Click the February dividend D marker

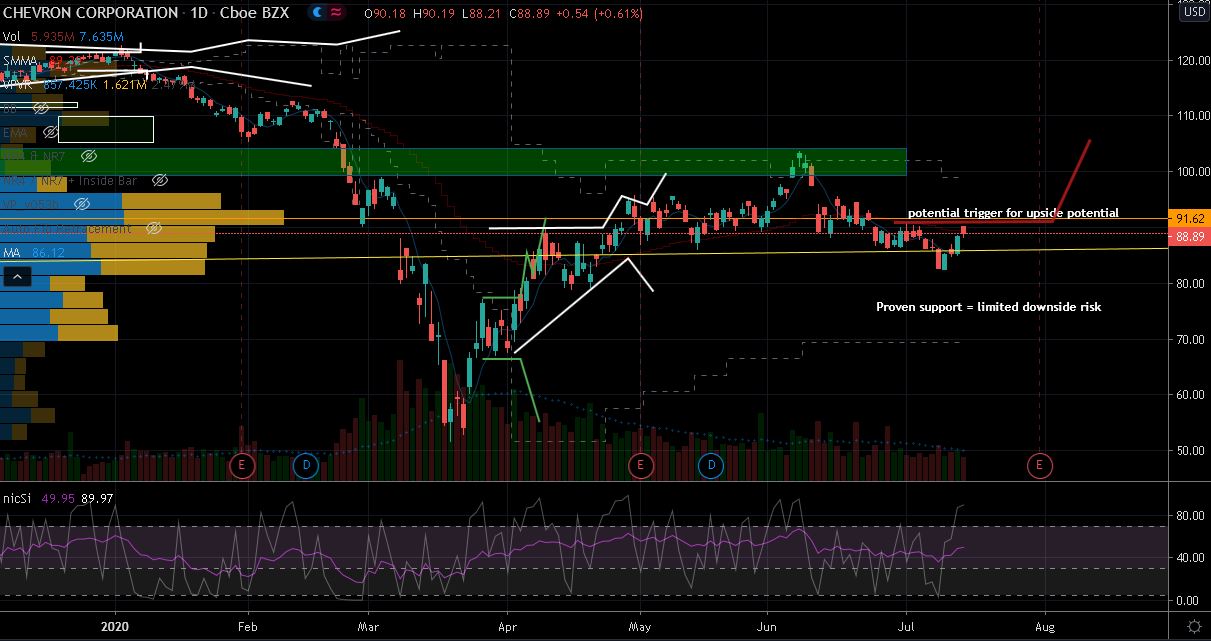tap(305, 464)
